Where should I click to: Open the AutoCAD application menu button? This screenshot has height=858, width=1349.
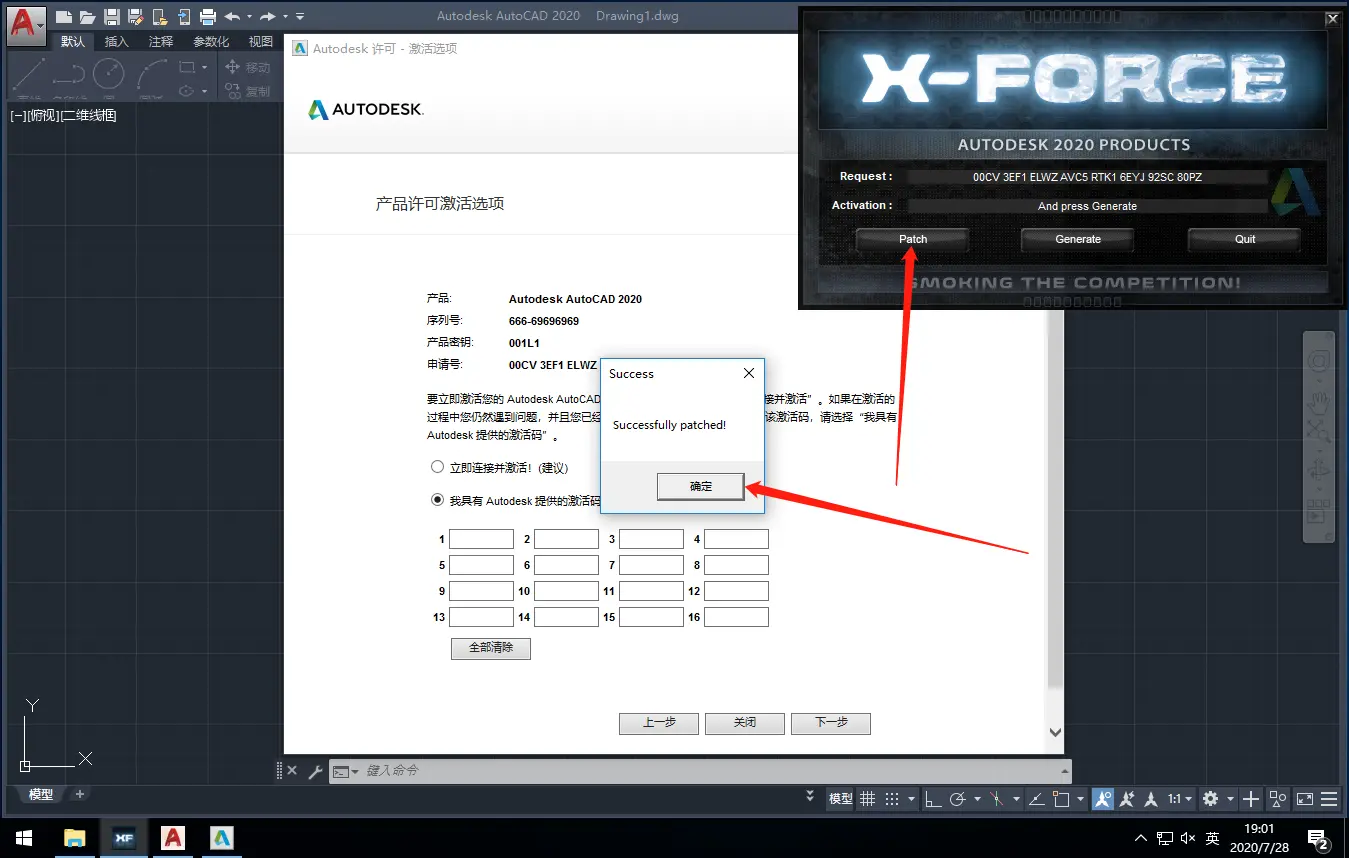click(27, 26)
